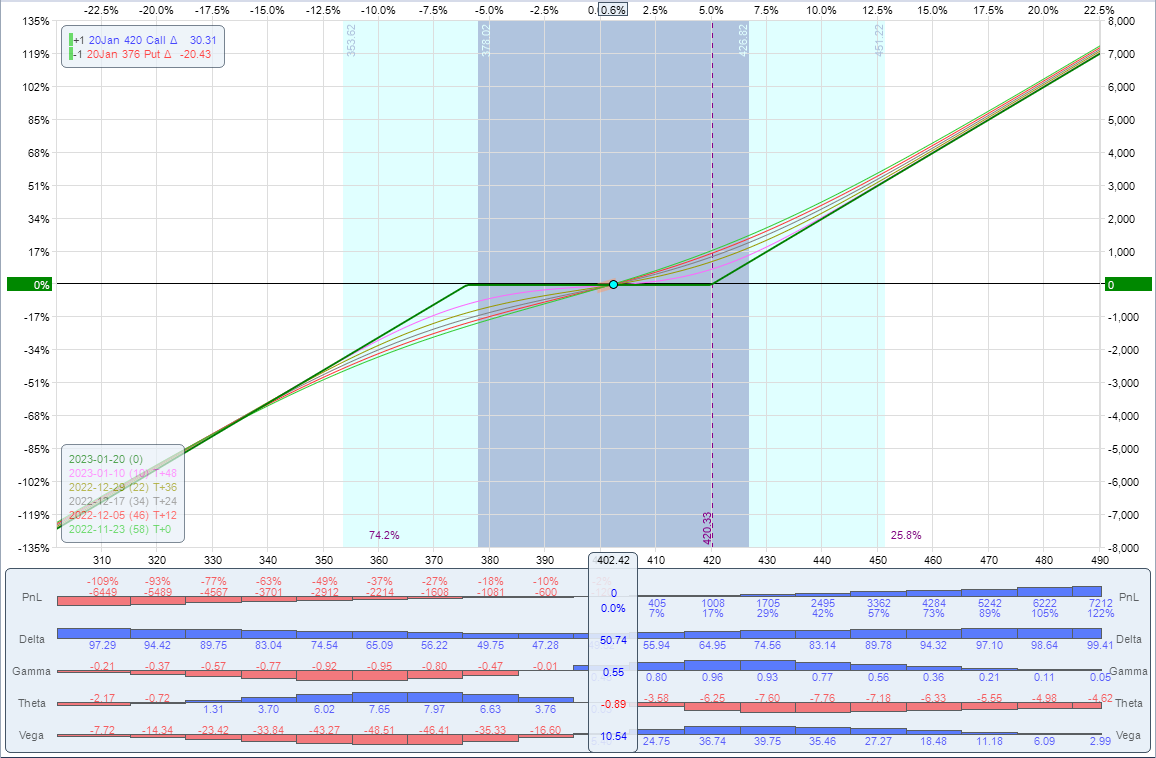Click the 353.62 standard deviation boundary label

tap(351, 40)
